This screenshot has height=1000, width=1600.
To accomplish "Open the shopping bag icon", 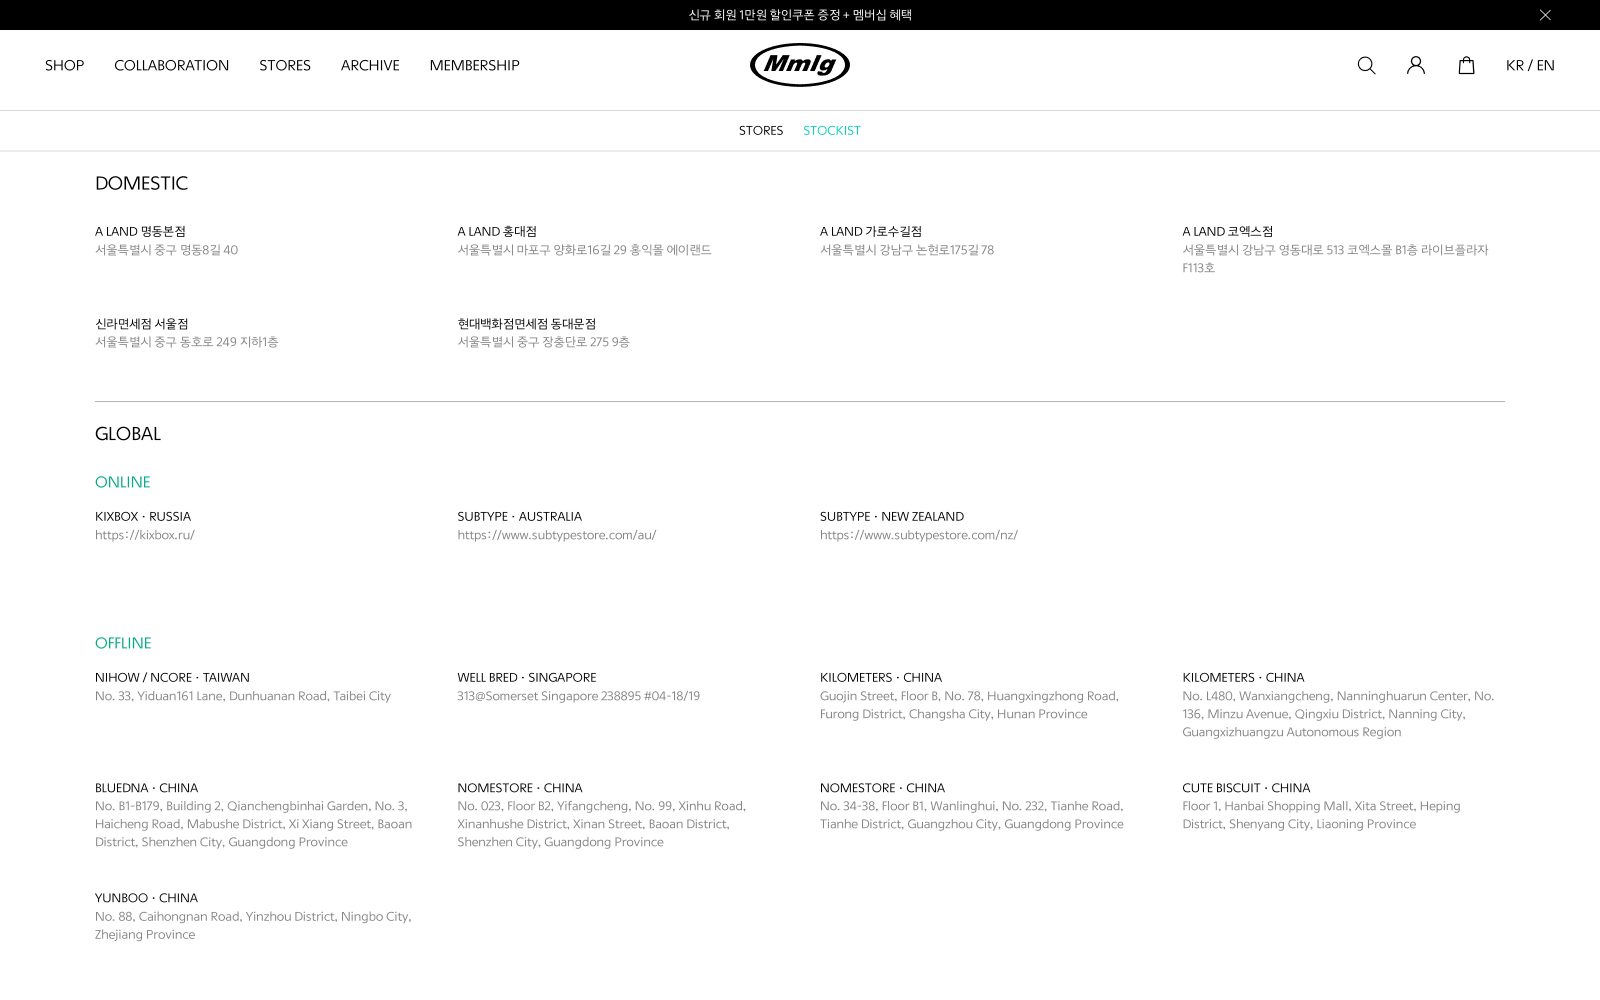I will tap(1466, 65).
